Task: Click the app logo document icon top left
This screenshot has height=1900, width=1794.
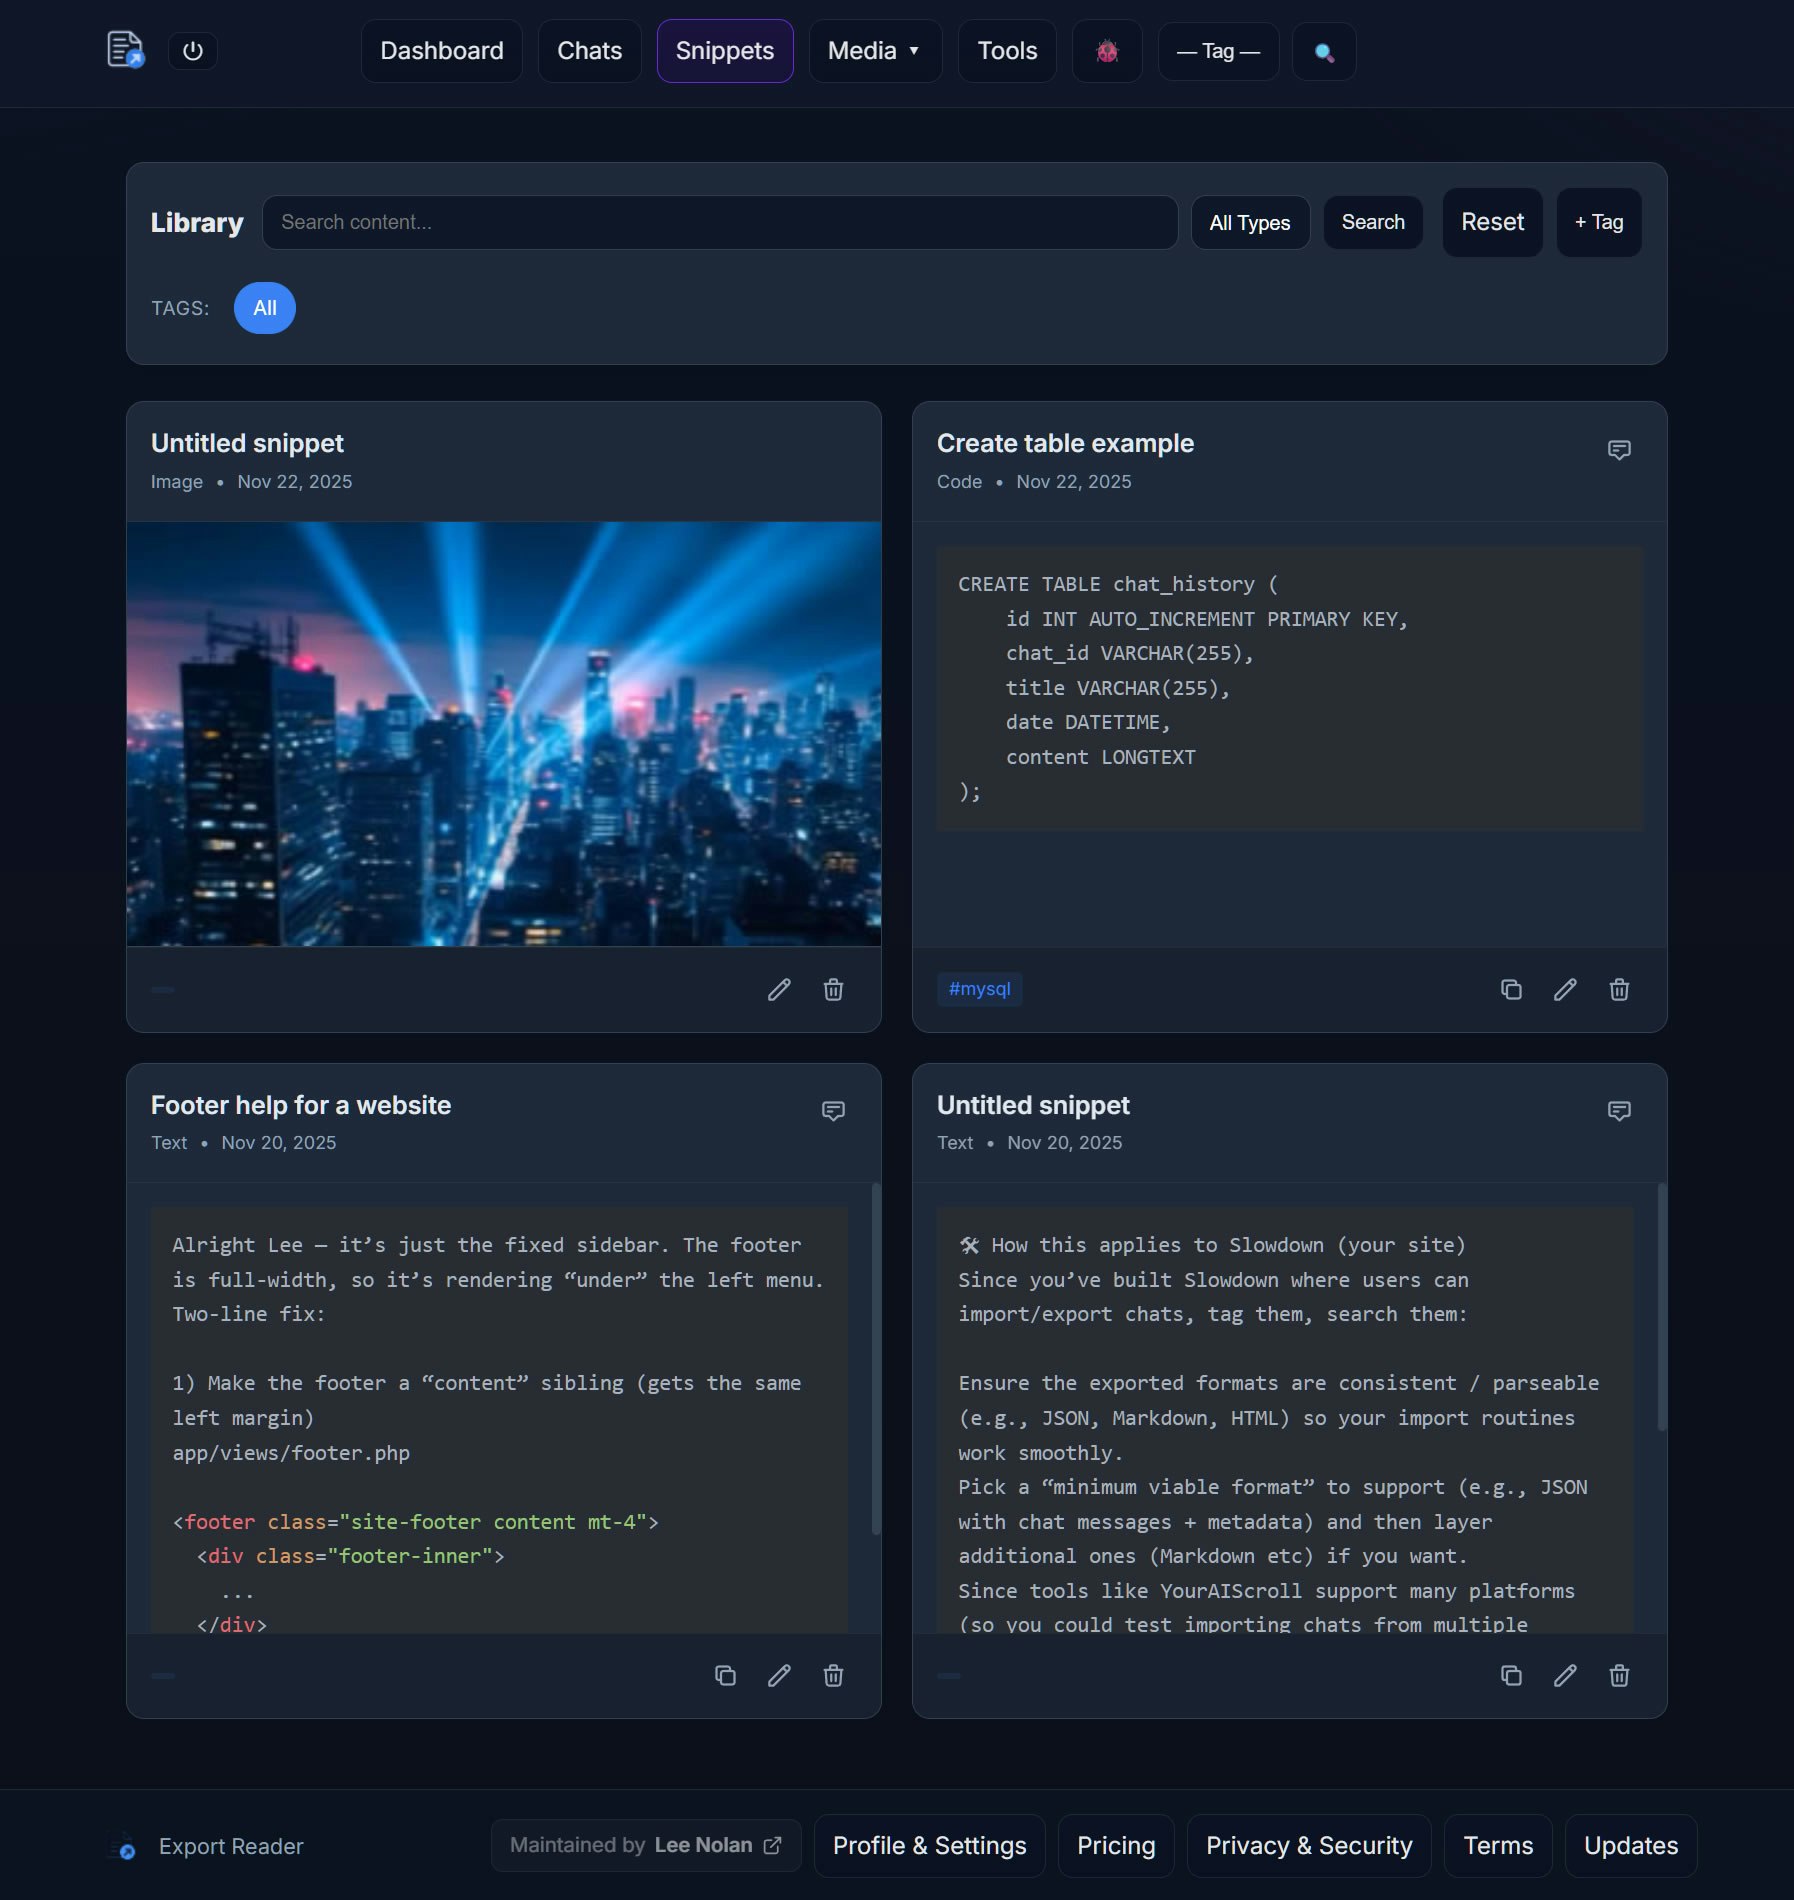Action: 126,49
